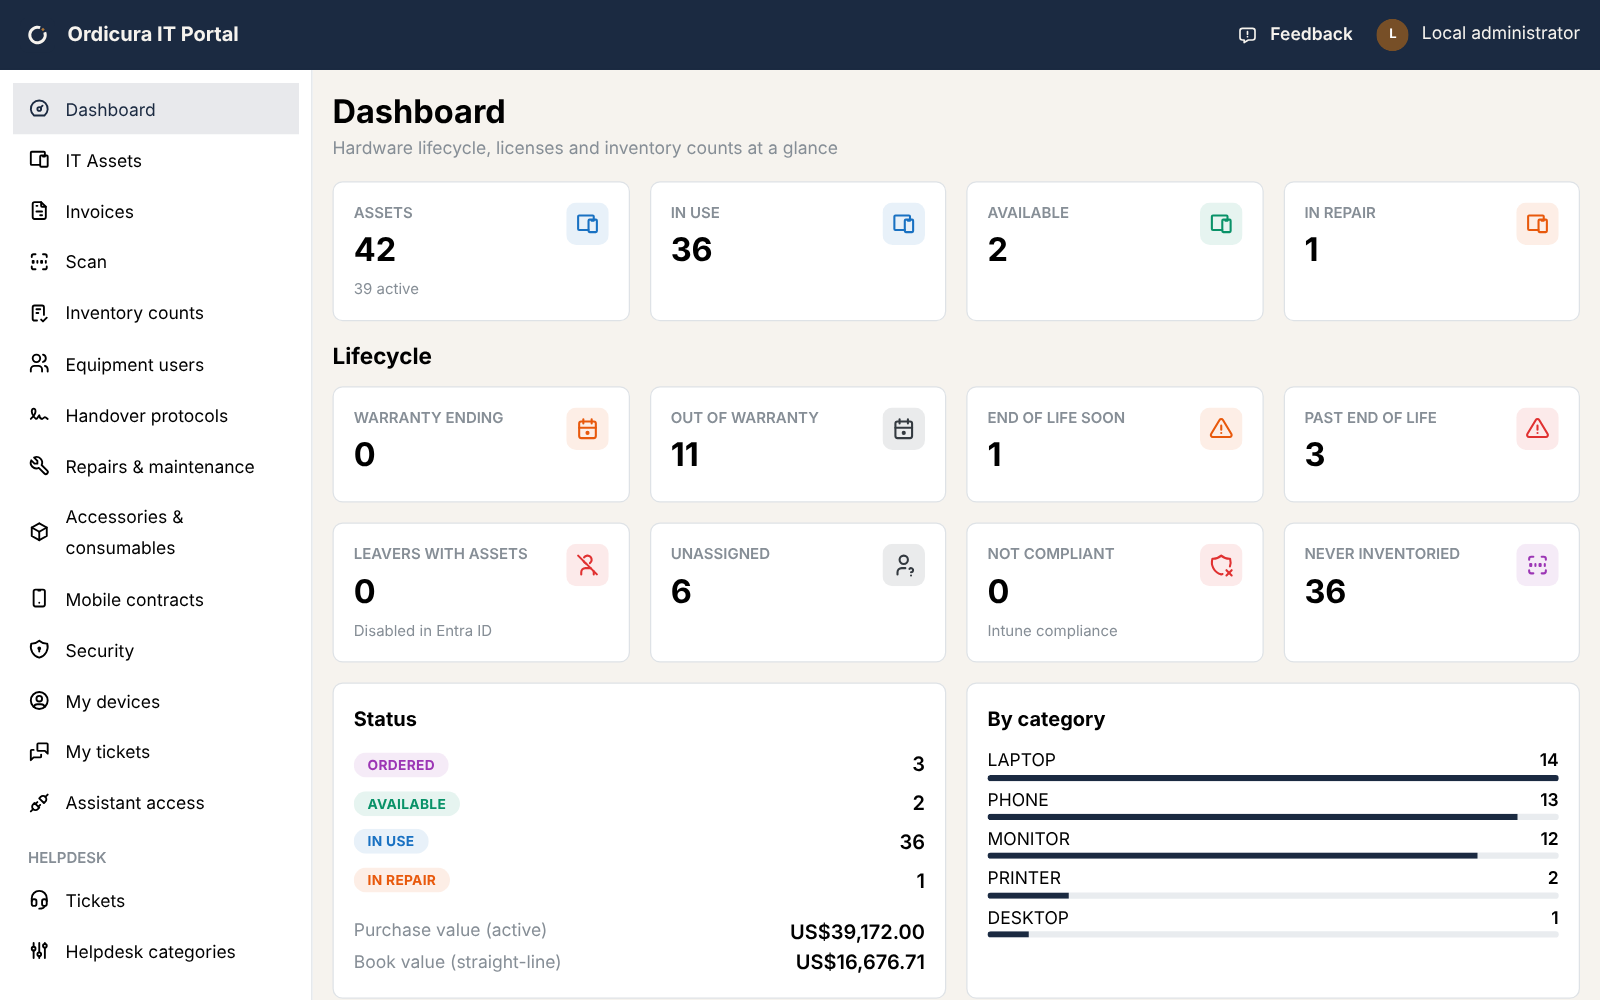
Task: Click the Leavers With Assets user icon
Action: click(587, 565)
